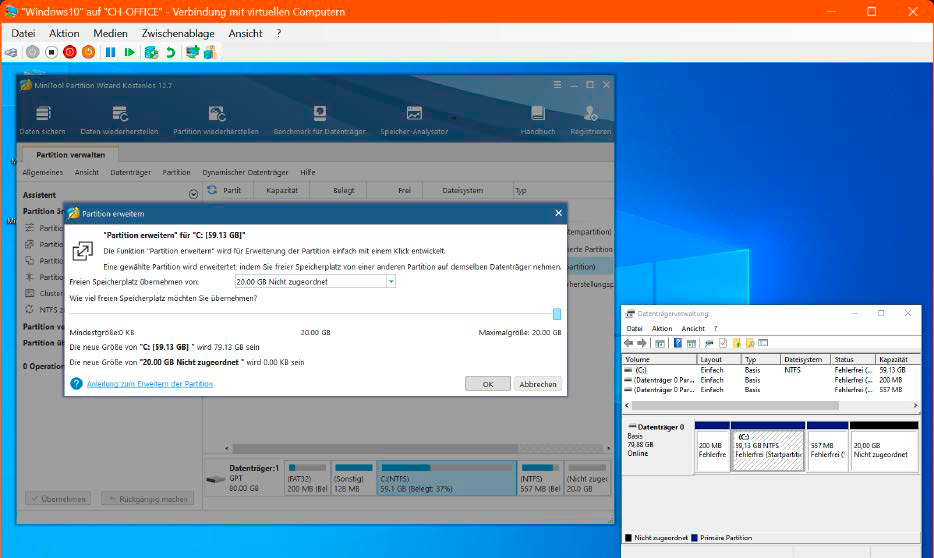Open Daten sichern in MiniTool toolbar
The width and height of the screenshot is (934, 558).
pos(42,120)
